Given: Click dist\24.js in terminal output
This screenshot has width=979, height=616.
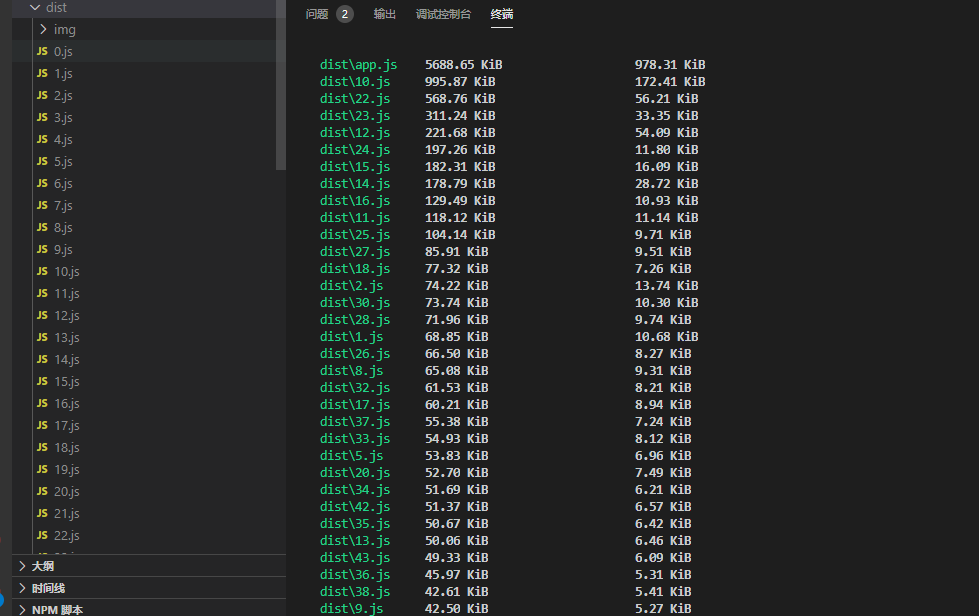Looking at the screenshot, I should click(355, 150).
